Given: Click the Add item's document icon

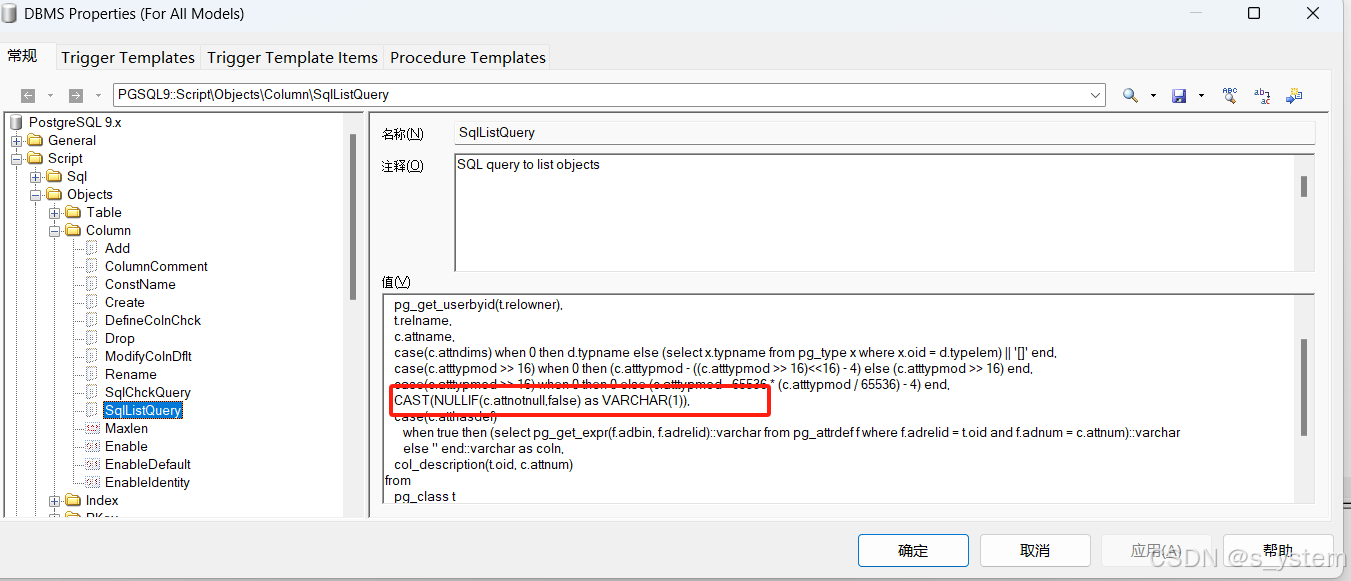Looking at the screenshot, I should click(x=92, y=248).
